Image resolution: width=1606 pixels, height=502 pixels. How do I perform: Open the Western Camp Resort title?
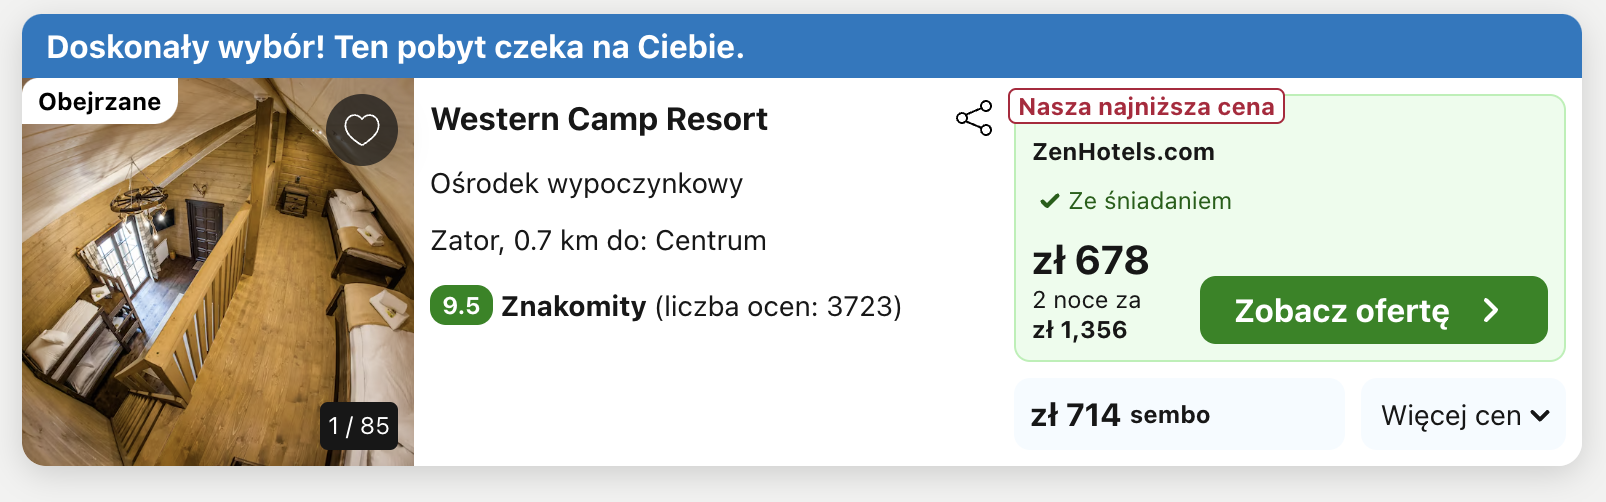tap(599, 119)
